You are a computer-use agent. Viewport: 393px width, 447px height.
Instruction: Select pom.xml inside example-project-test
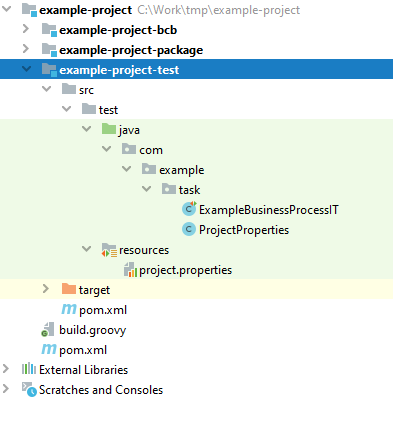click(x=103, y=310)
